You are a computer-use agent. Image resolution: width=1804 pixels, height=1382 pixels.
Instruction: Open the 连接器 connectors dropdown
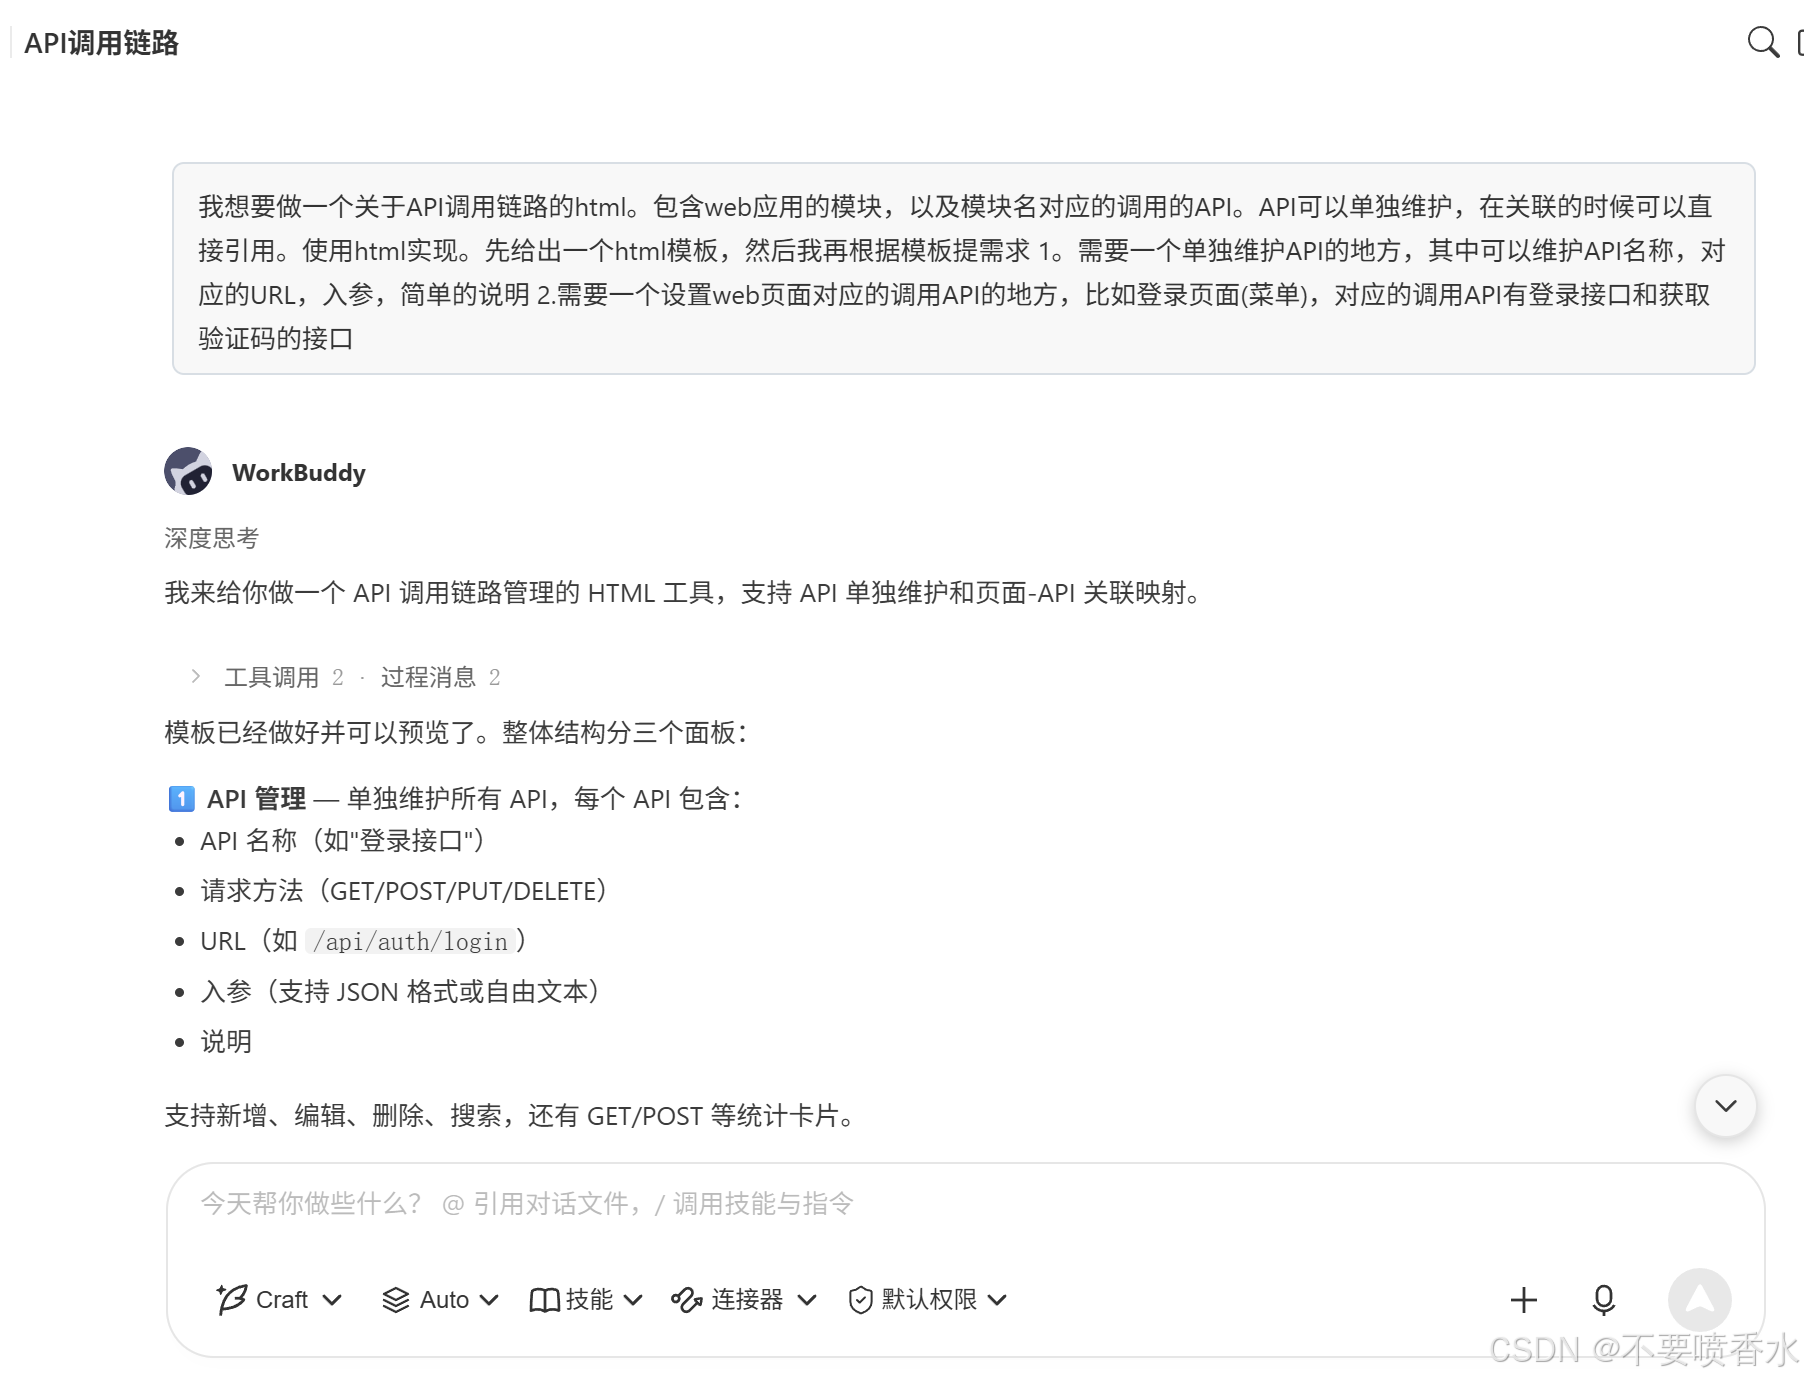745,1299
